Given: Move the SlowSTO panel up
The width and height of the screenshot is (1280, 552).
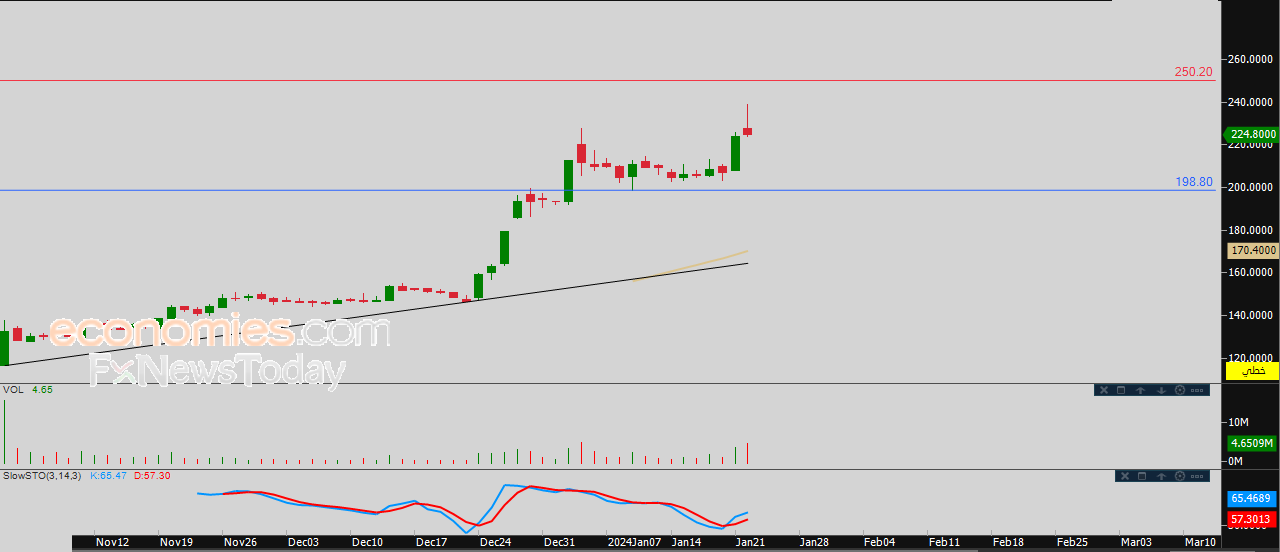Looking at the screenshot, I should (1161, 476).
